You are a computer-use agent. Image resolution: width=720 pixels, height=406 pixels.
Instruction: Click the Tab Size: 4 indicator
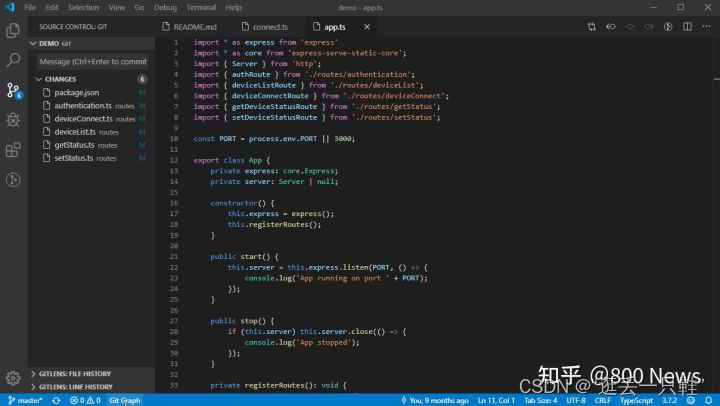540,400
